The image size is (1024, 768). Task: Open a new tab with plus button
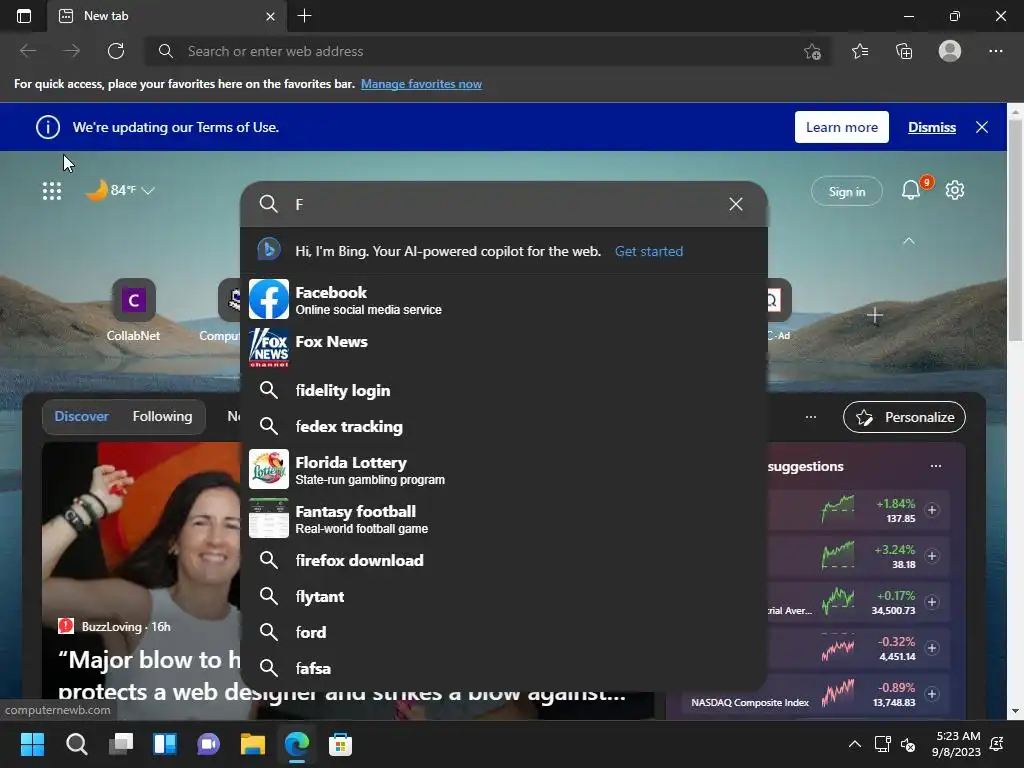tap(304, 16)
